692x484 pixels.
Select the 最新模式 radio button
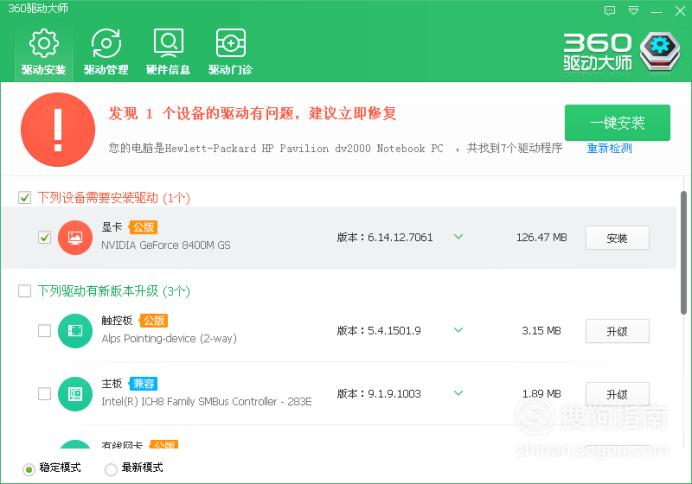[x=111, y=469]
